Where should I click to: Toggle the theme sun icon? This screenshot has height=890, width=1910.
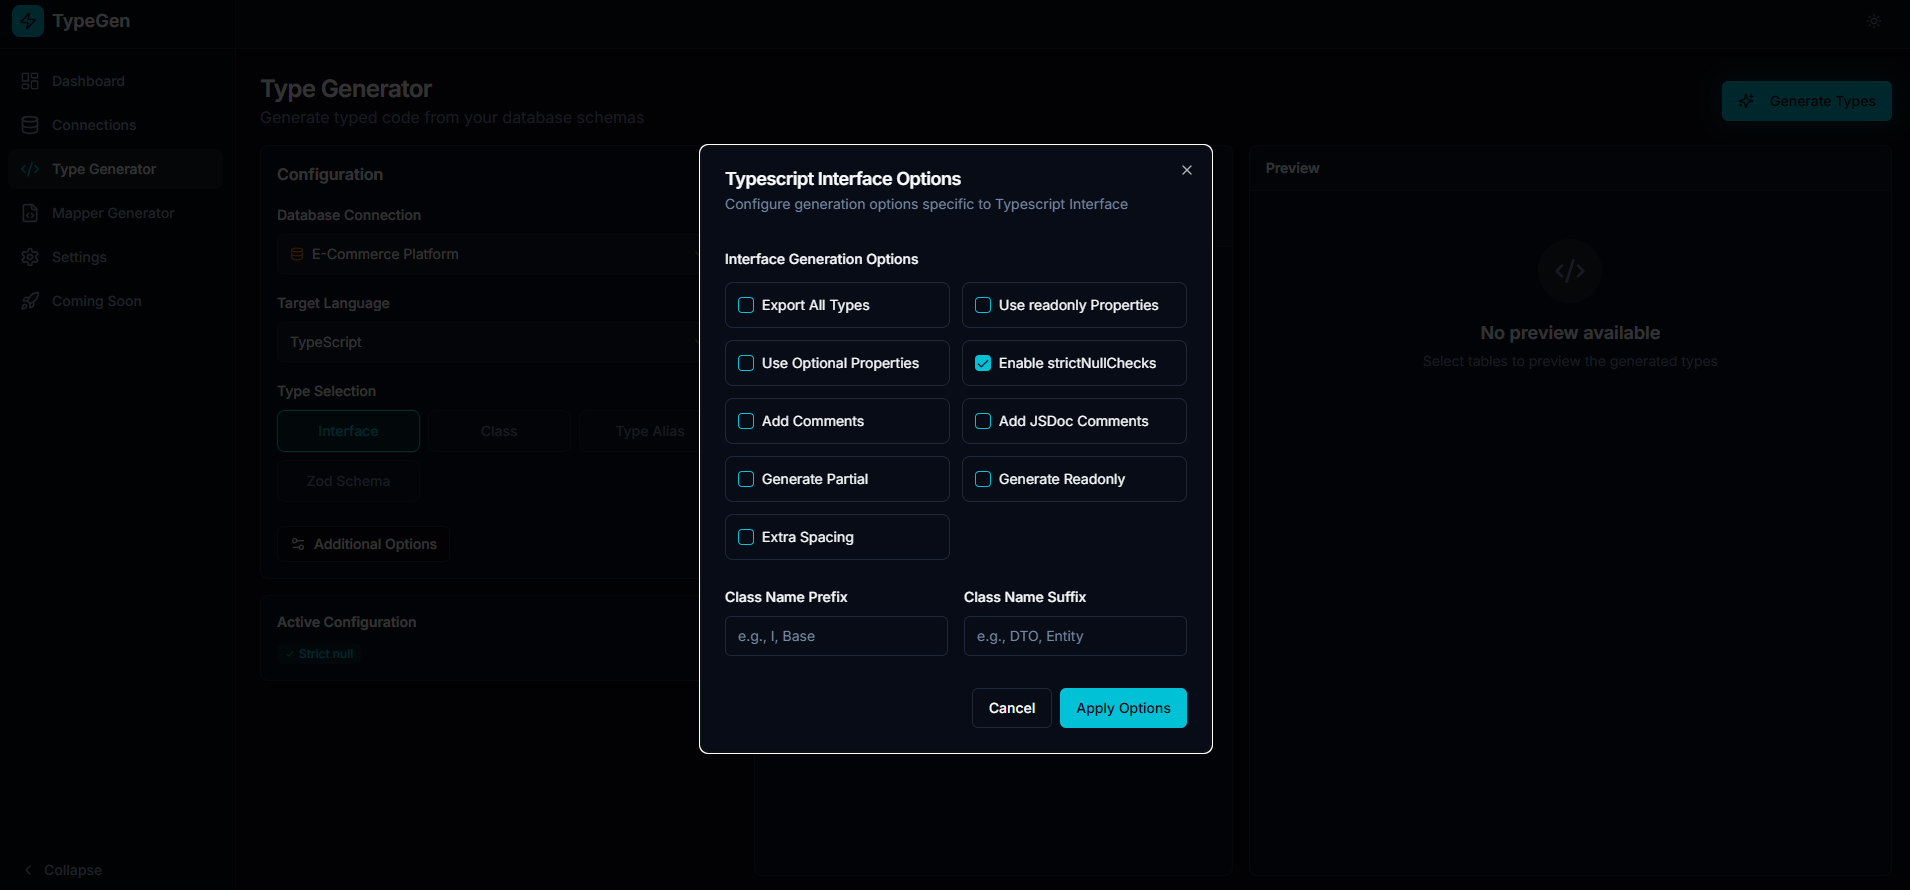coord(1874,21)
